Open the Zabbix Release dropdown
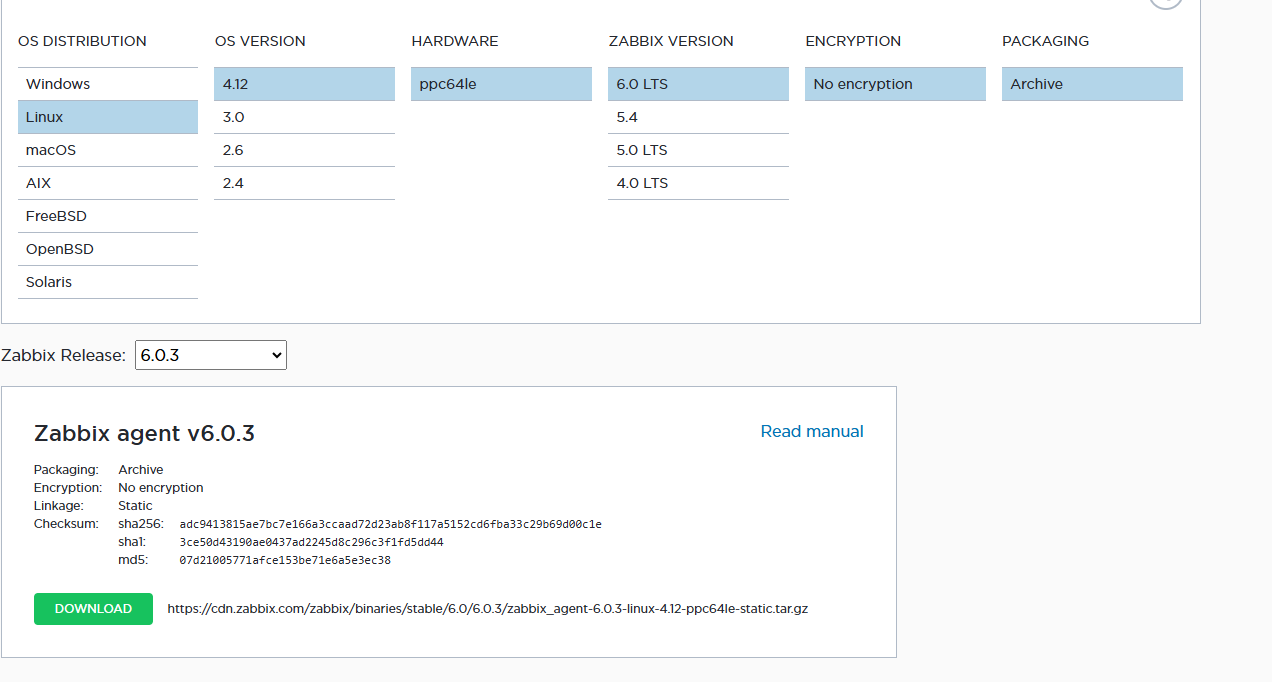1272x682 pixels. 211,355
